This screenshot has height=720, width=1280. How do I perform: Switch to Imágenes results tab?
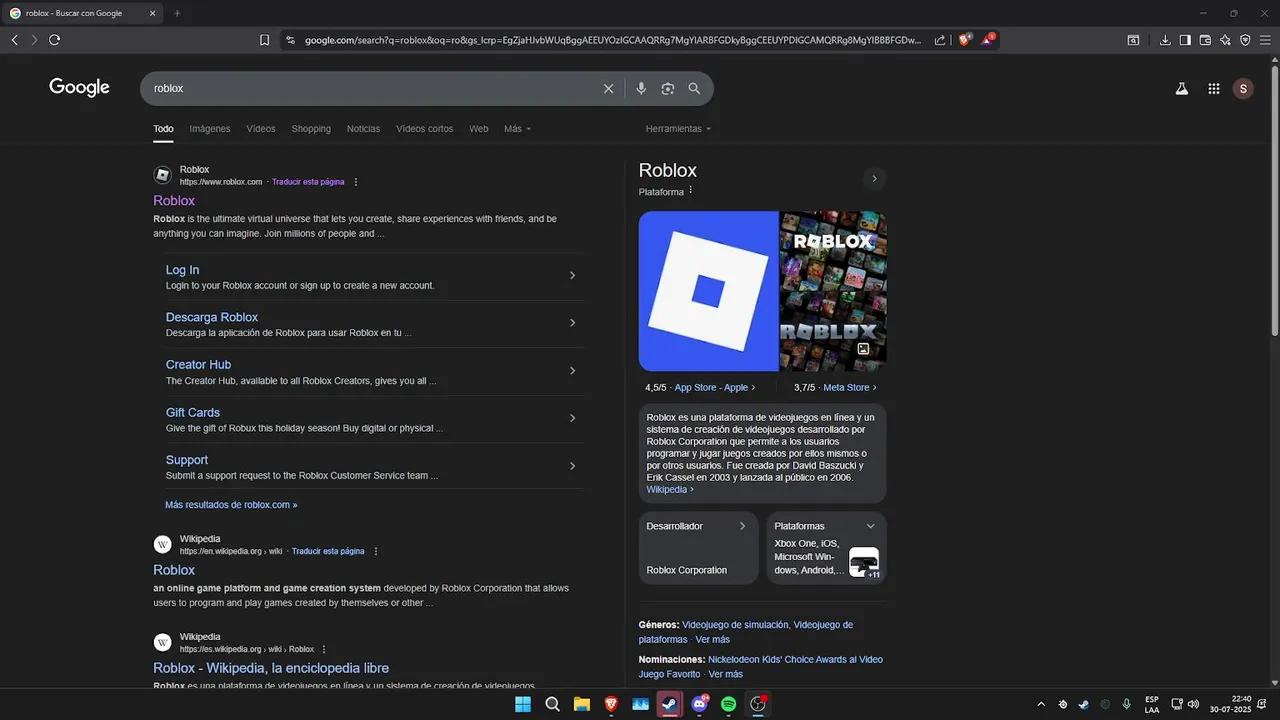point(210,129)
